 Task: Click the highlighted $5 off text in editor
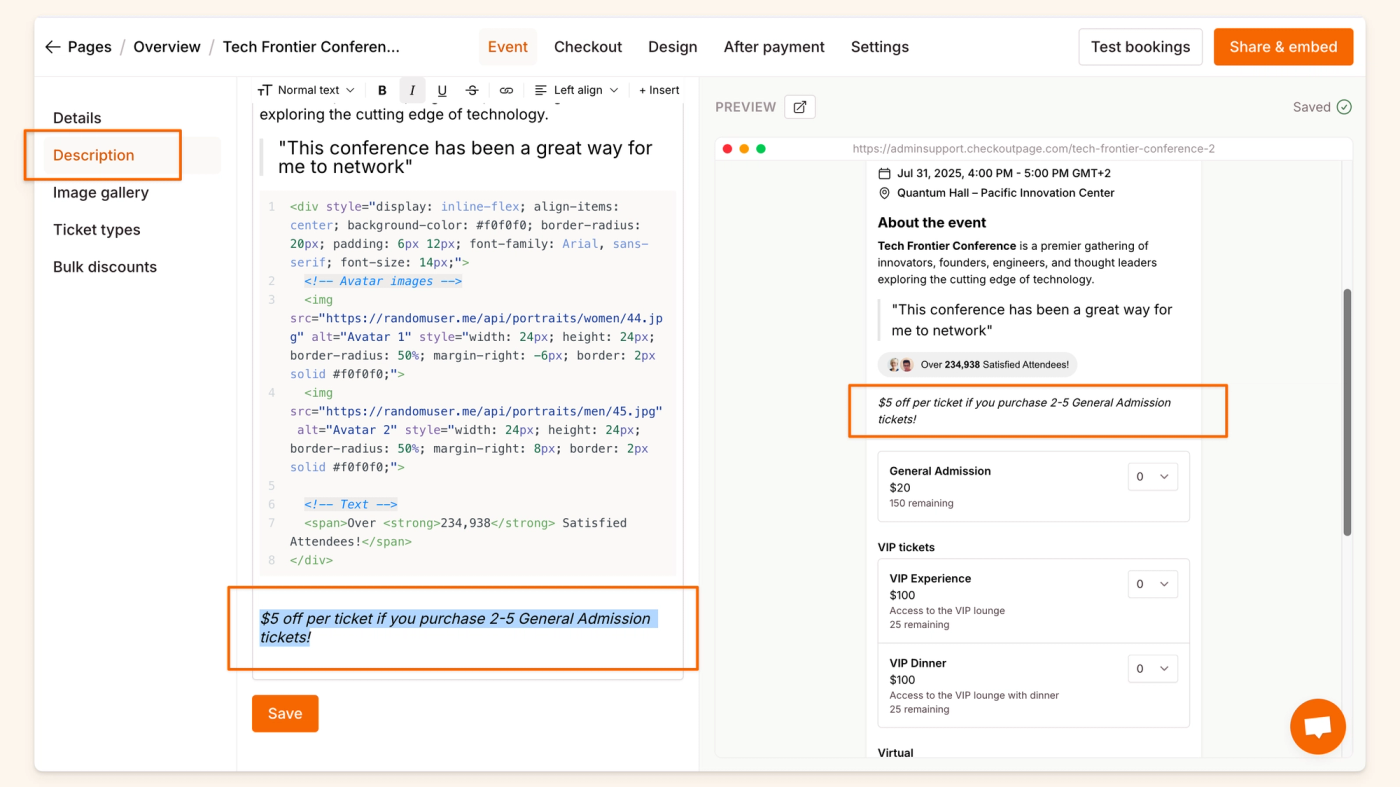pos(456,628)
